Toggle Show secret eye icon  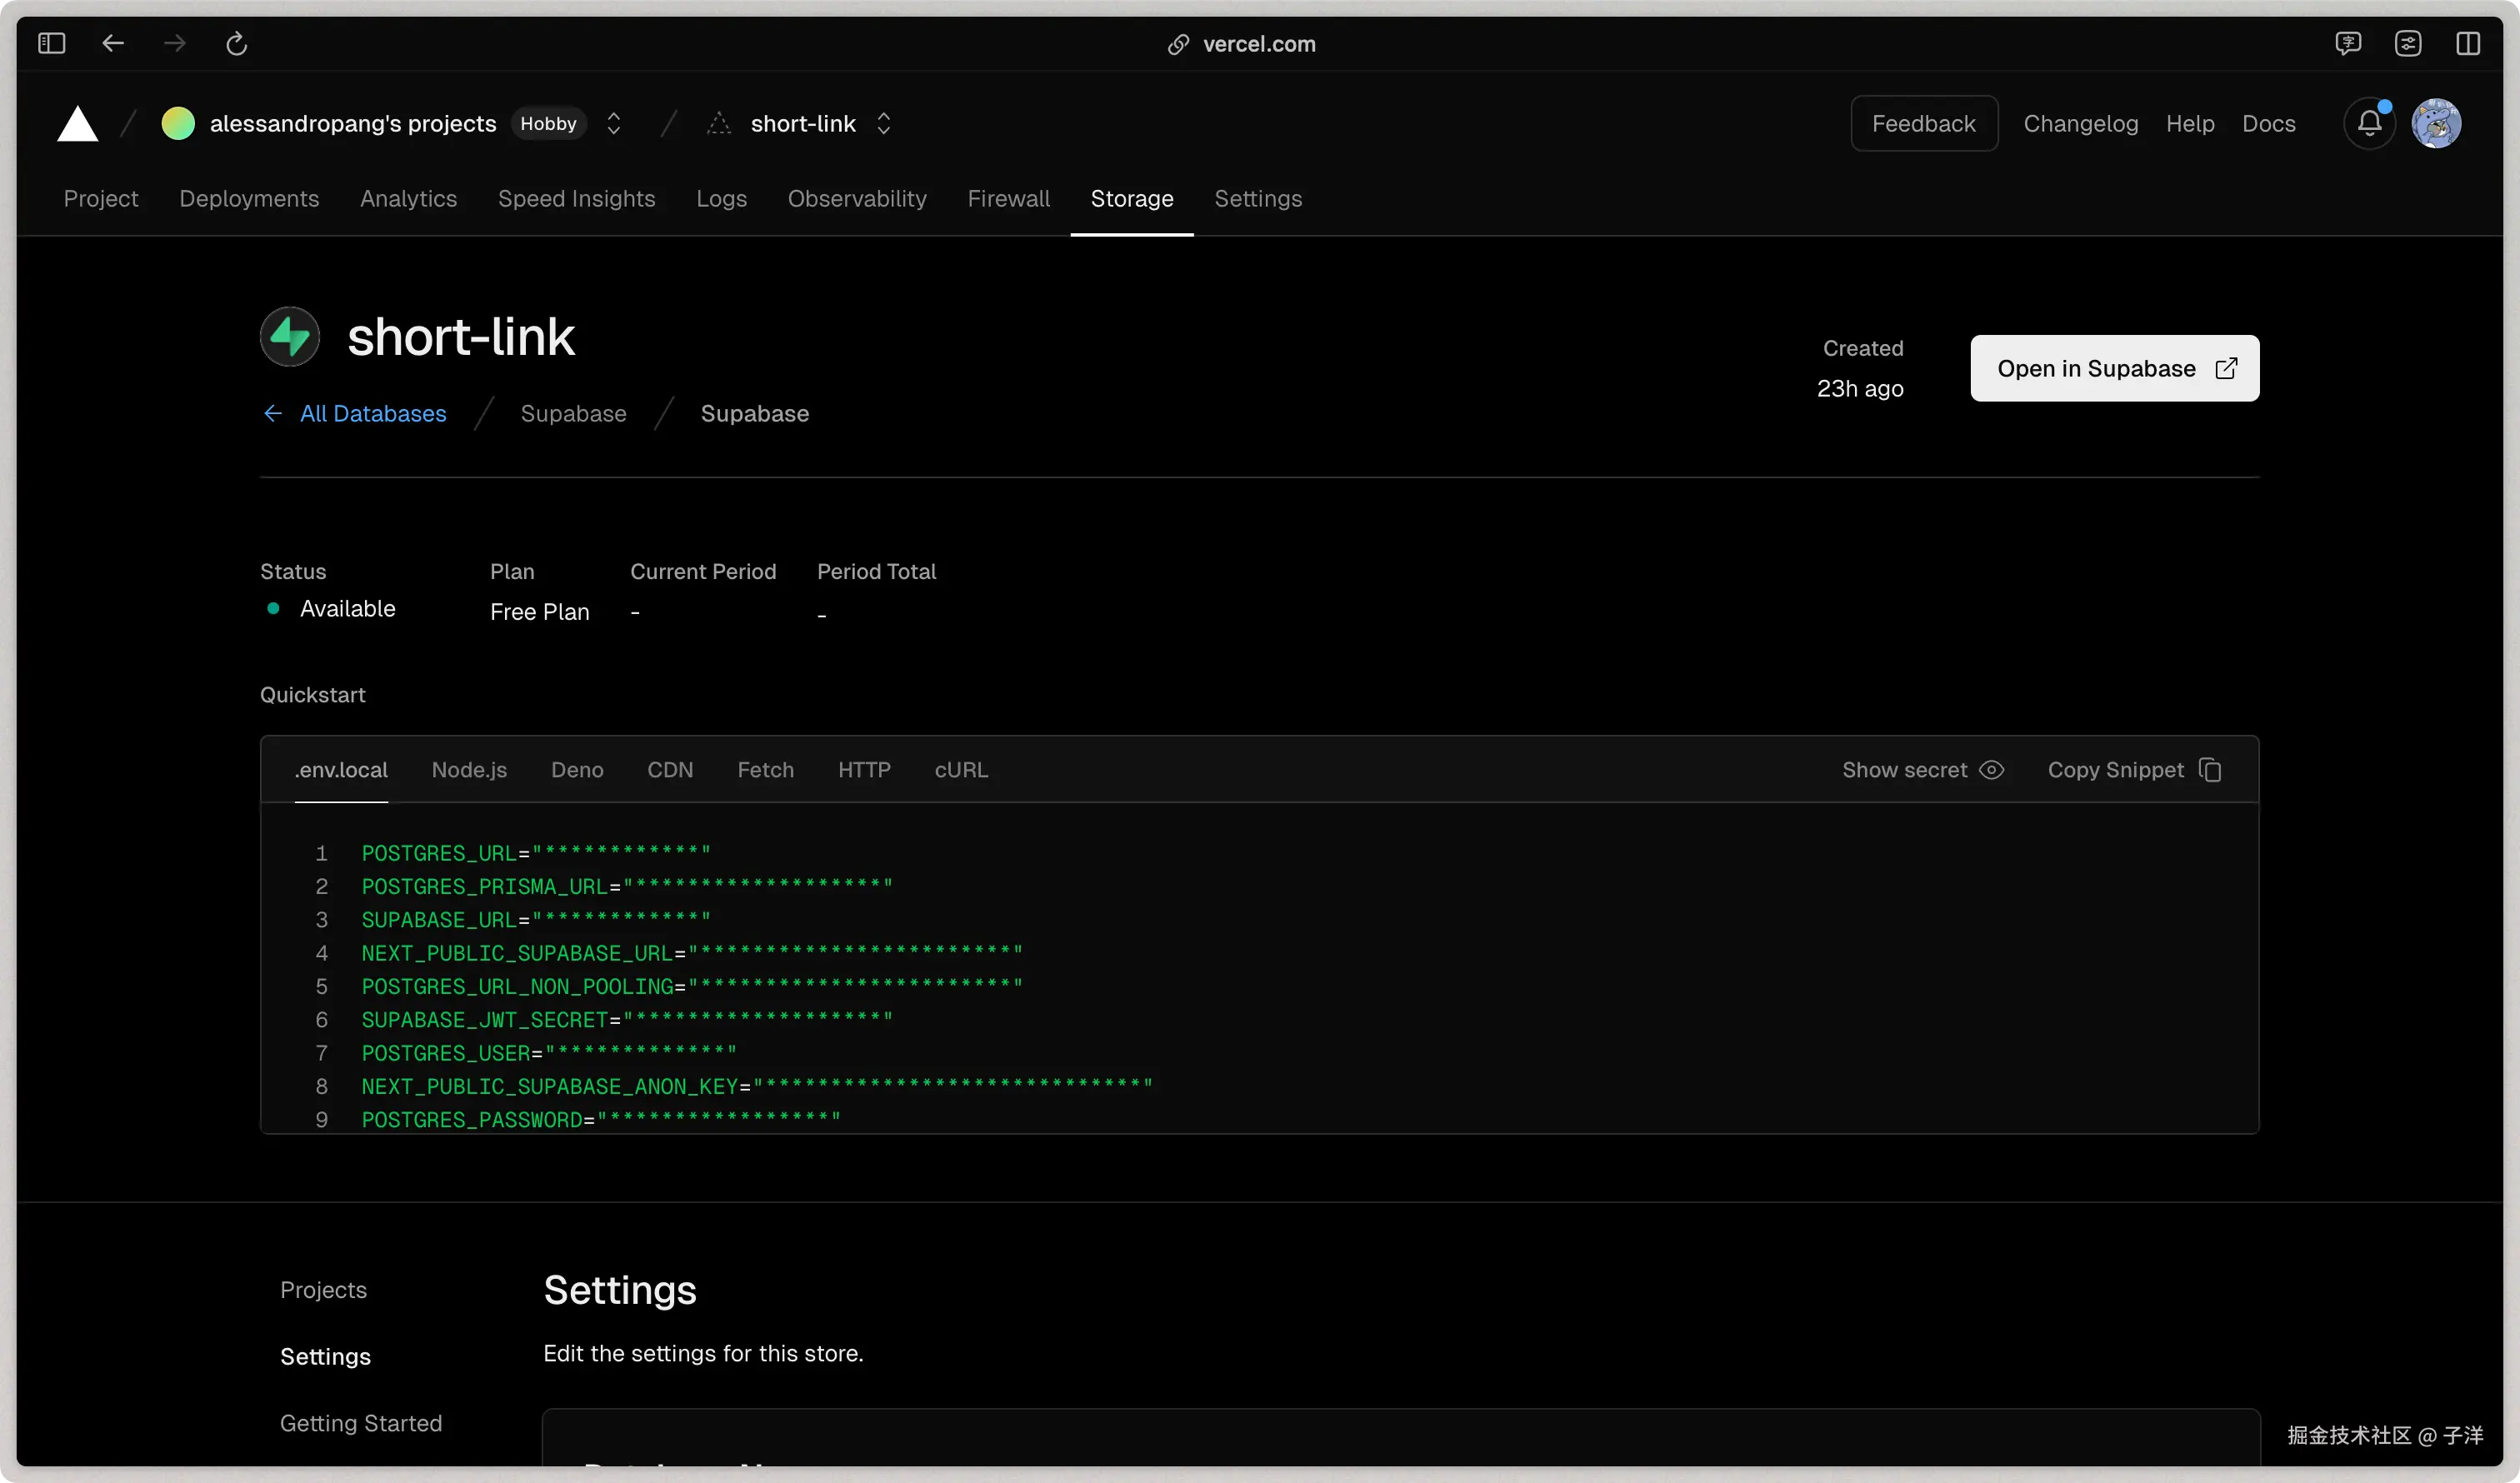(x=1992, y=770)
